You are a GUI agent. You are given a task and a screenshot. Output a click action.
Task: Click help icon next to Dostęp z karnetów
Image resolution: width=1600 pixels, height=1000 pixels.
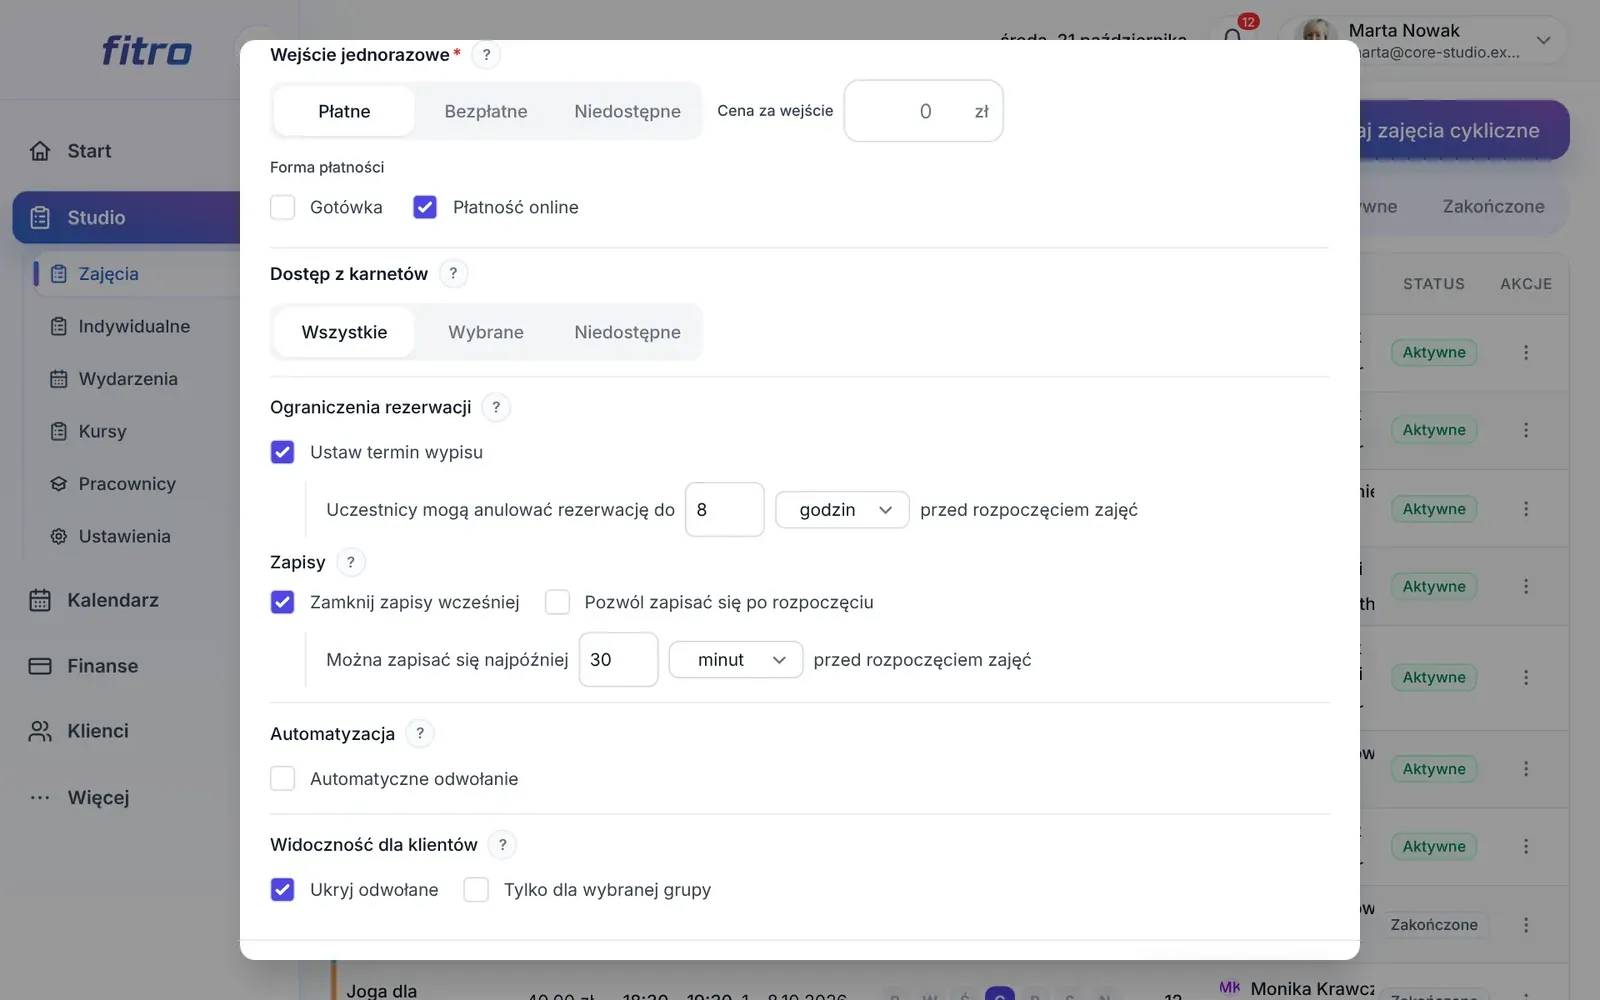(453, 274)
